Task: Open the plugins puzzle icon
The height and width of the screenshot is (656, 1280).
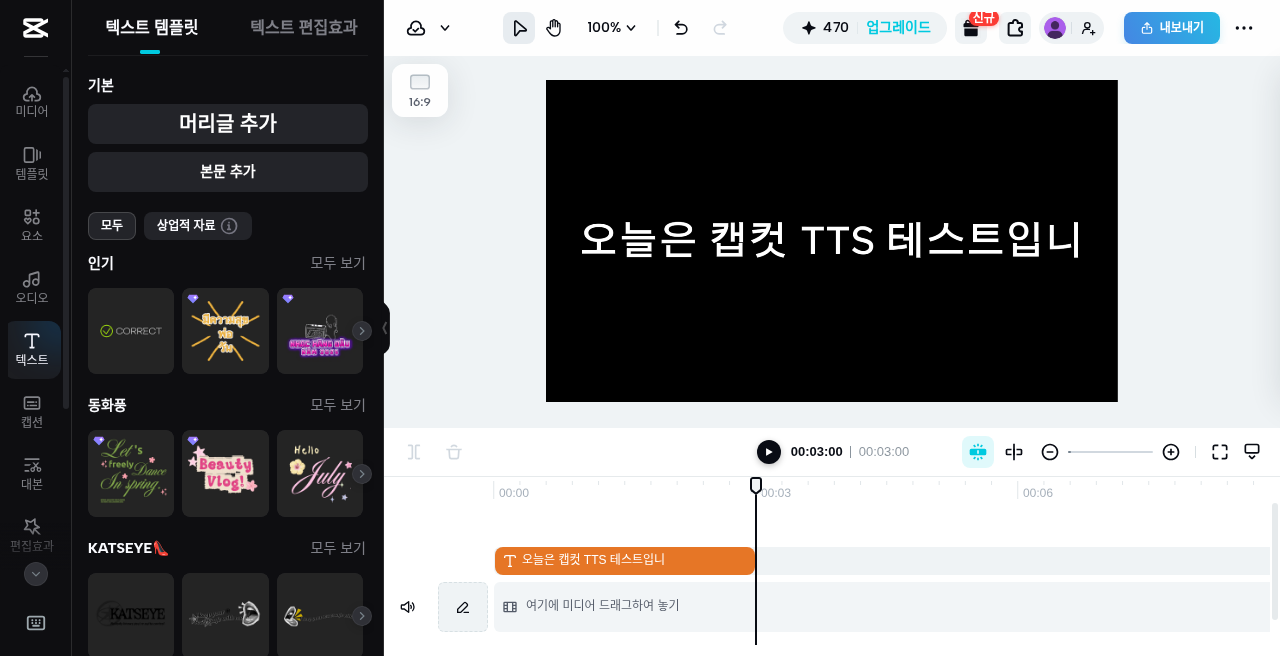Action: pyautogui.click(x=1015, y=28)
